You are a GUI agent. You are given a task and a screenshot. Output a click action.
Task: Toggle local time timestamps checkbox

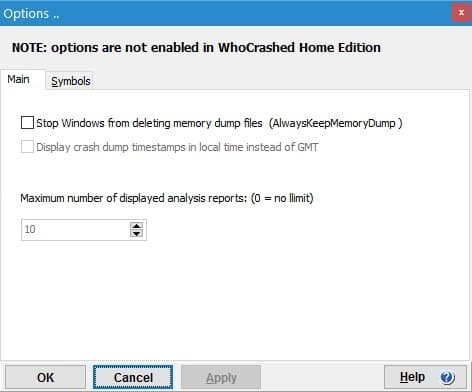(x=27, y=147)
